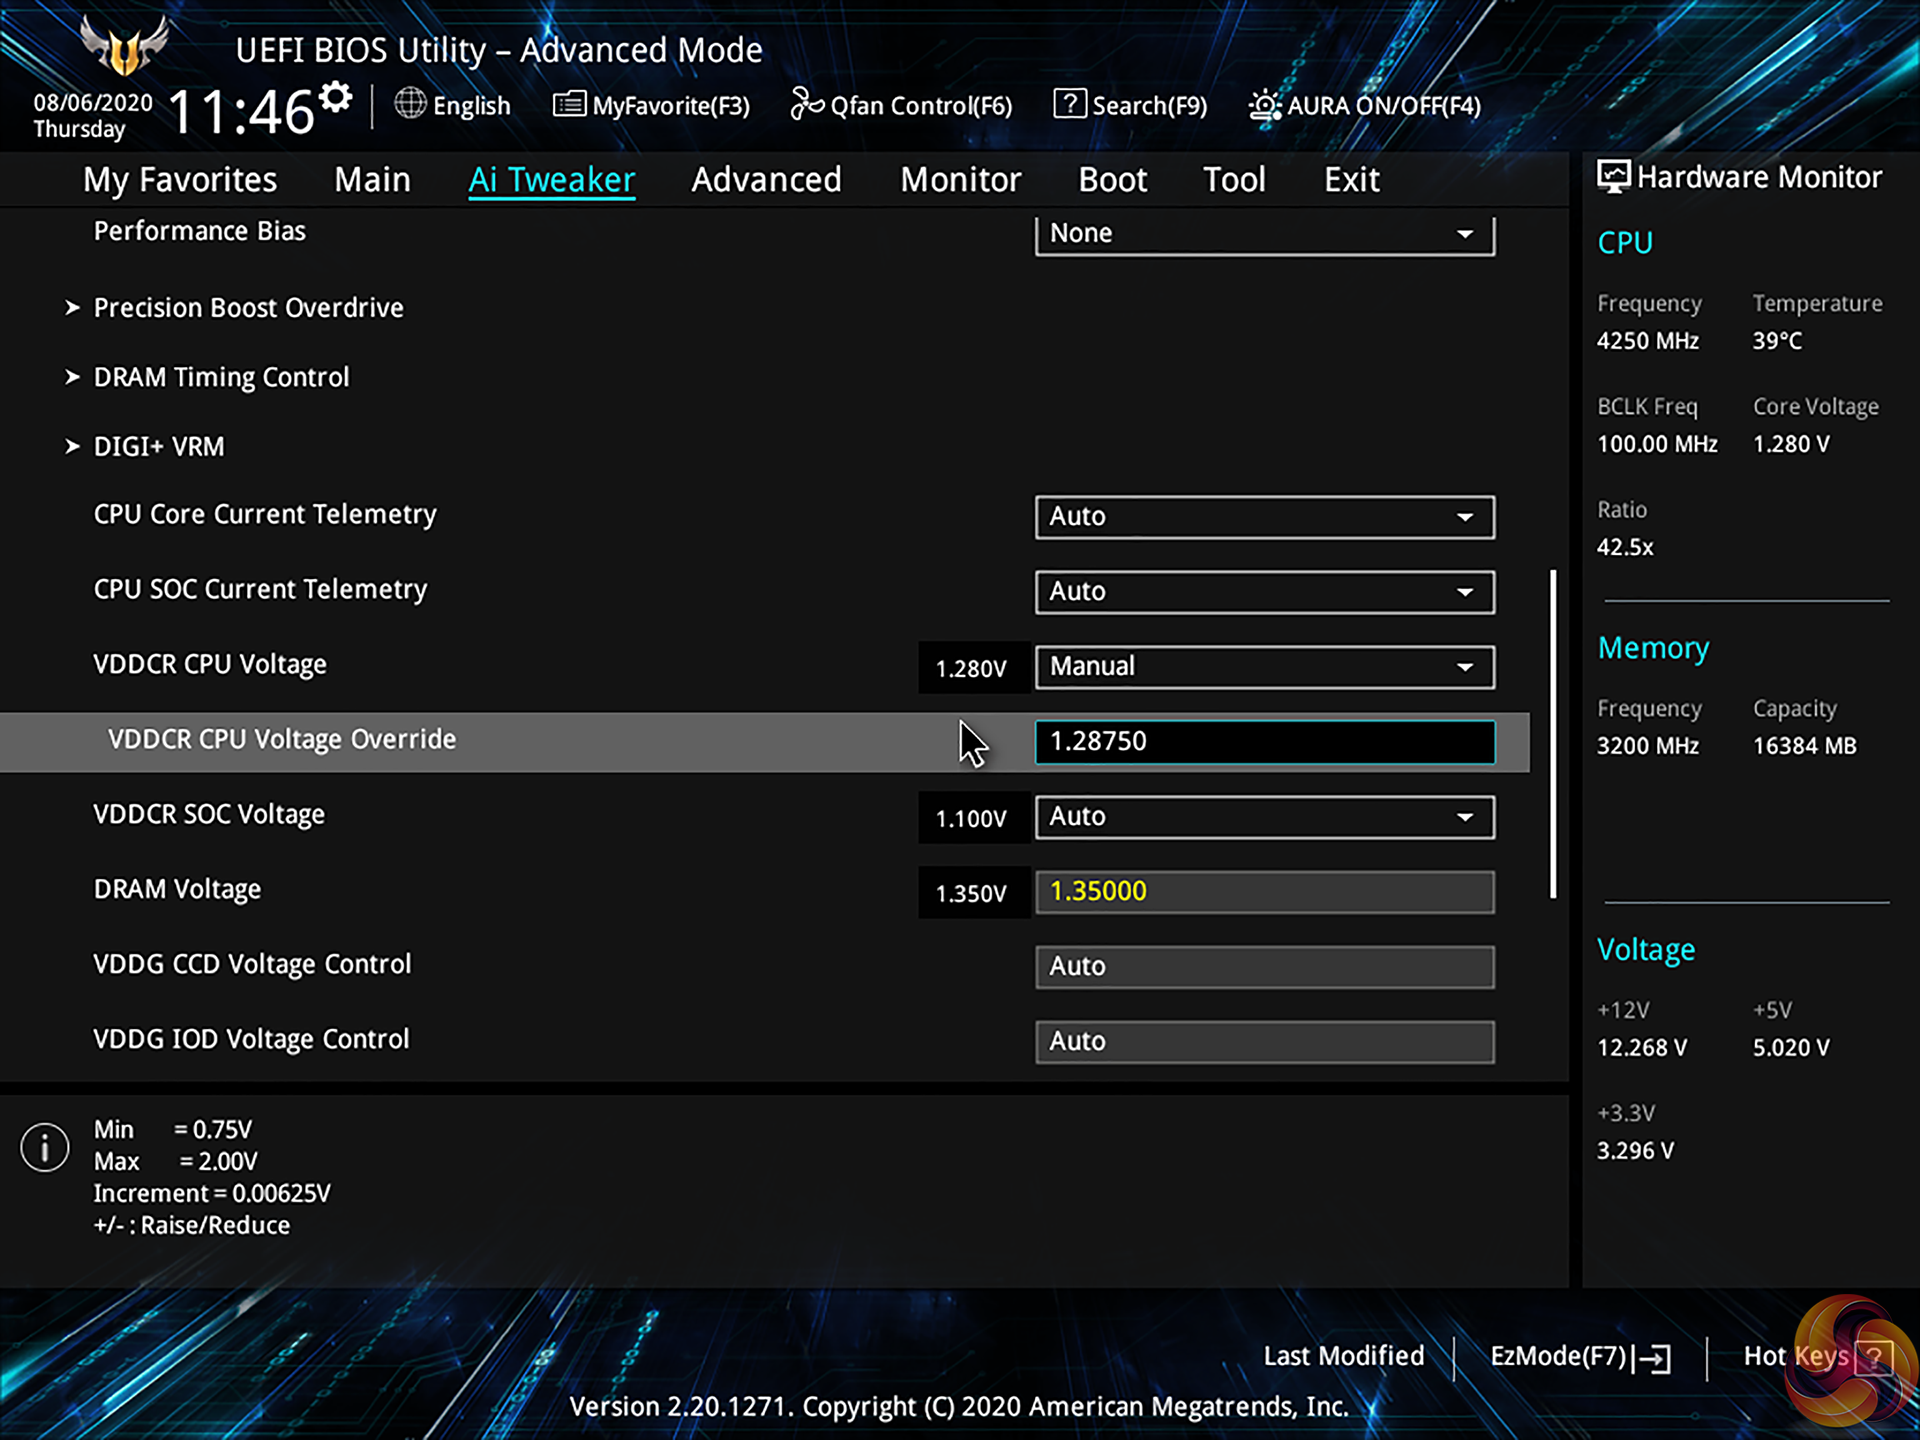Open the Performance Bias dropdown
Screen dimensions: 1920x1440
click(x=1264, y=234)
